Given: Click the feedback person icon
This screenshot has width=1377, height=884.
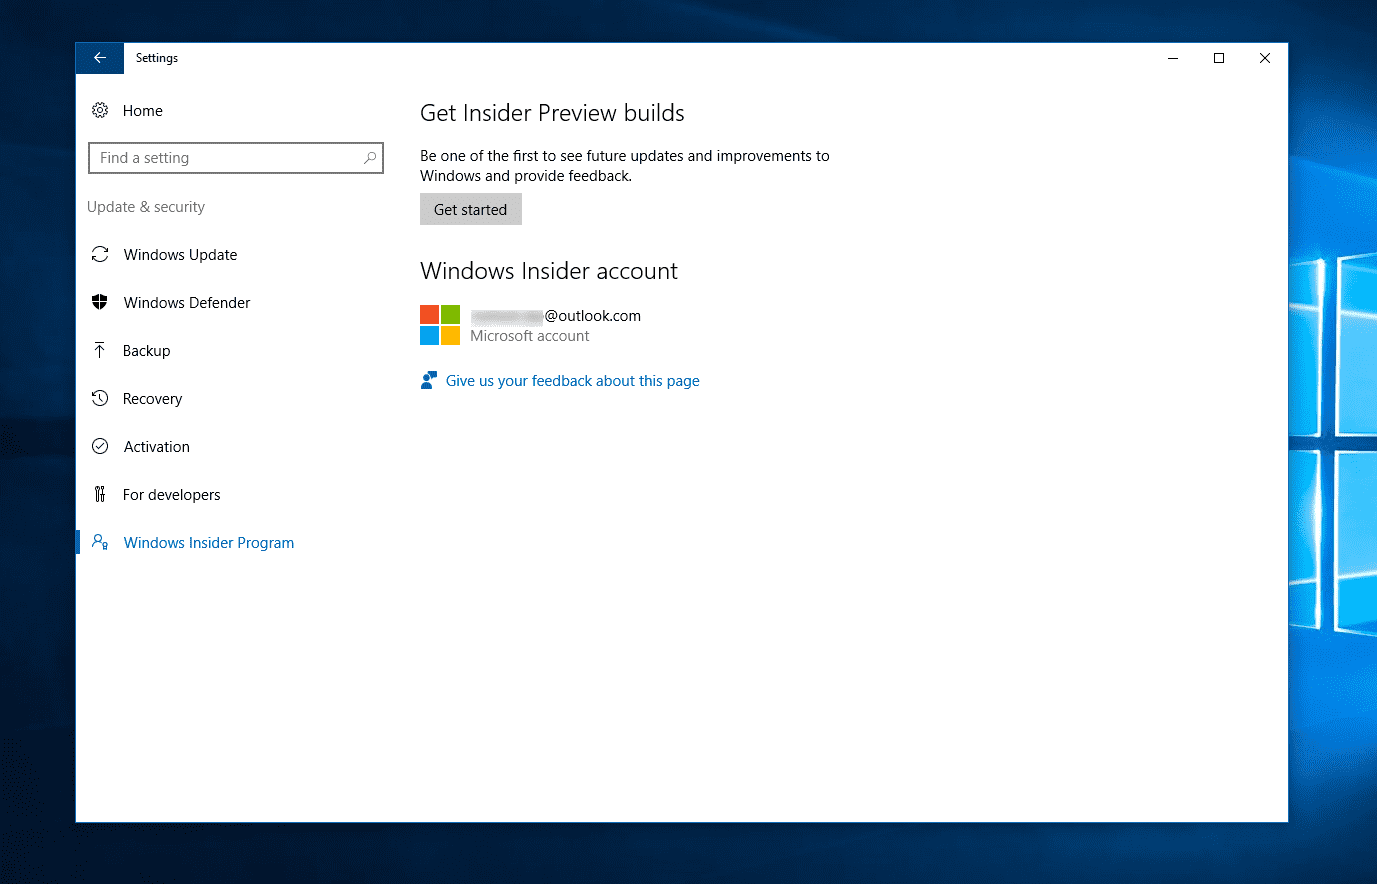Looking at the screenshot, I should [429, 380].
